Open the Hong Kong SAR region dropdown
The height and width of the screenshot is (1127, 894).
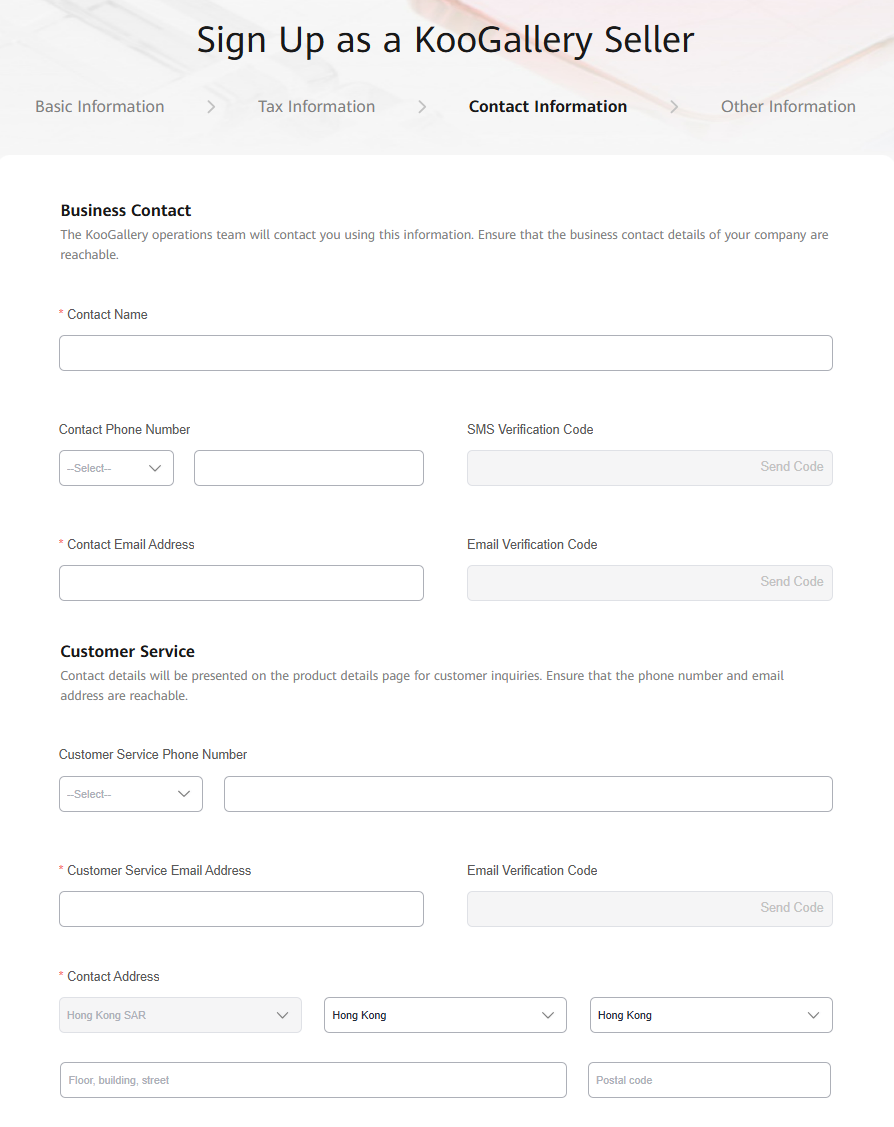pos(180,1015)
